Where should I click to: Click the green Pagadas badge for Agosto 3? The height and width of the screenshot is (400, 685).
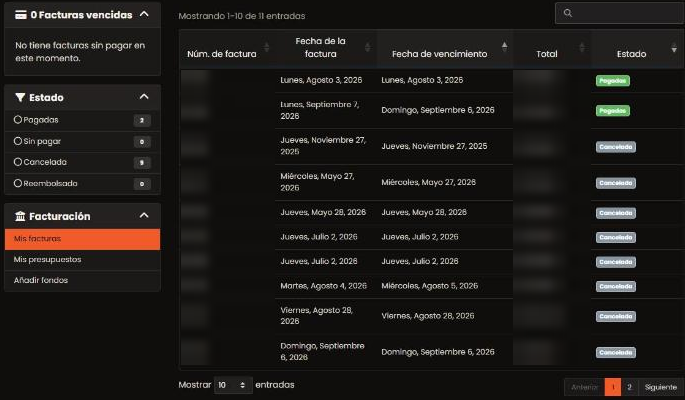click(612, 81)
